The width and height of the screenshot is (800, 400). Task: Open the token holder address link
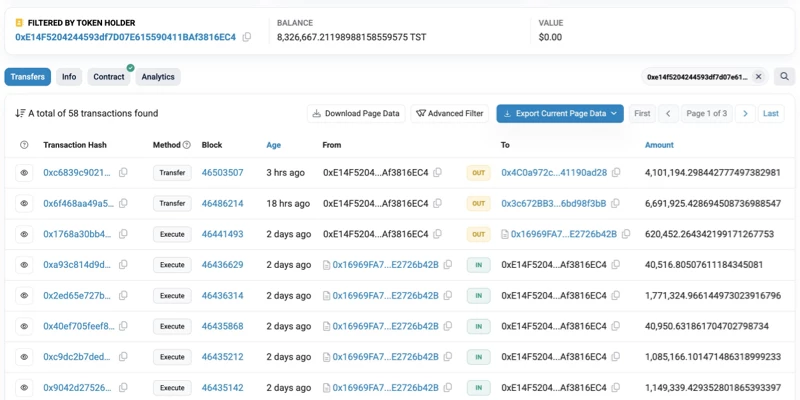pyautogui.click(x=126, y=37)
